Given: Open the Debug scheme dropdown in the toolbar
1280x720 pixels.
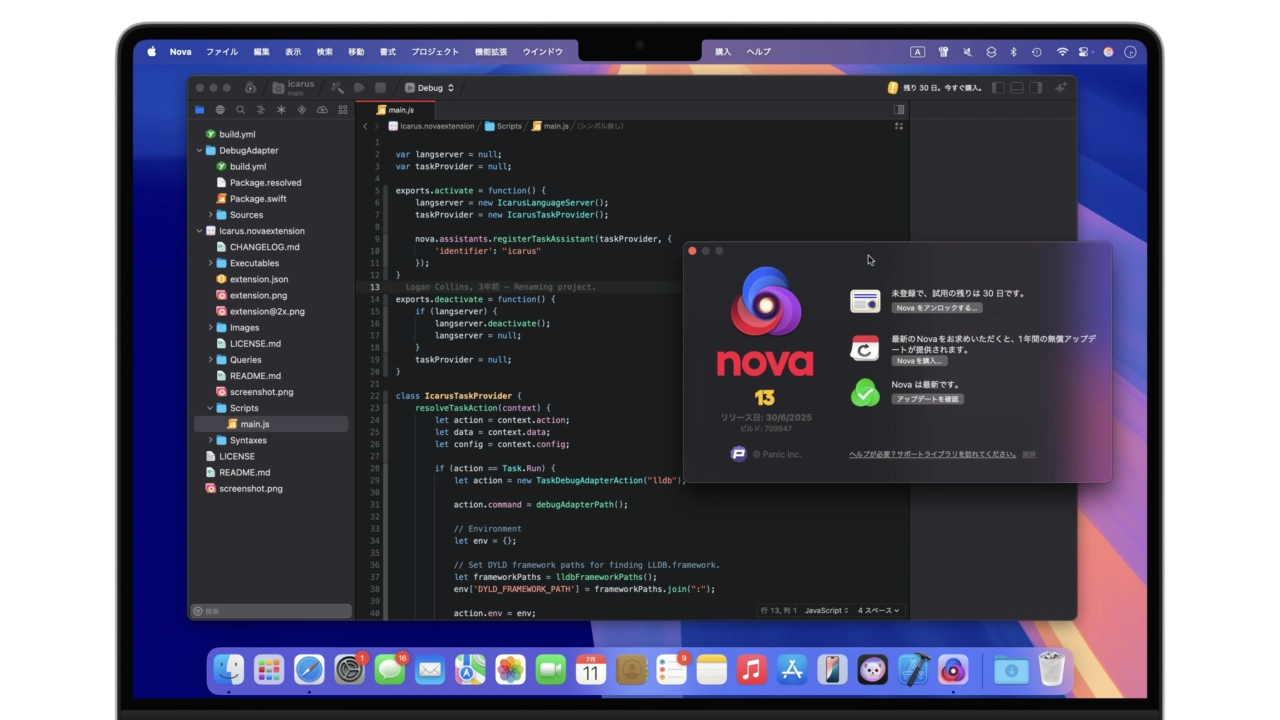Looking at the screenshot, I should (x=430, y=88).
